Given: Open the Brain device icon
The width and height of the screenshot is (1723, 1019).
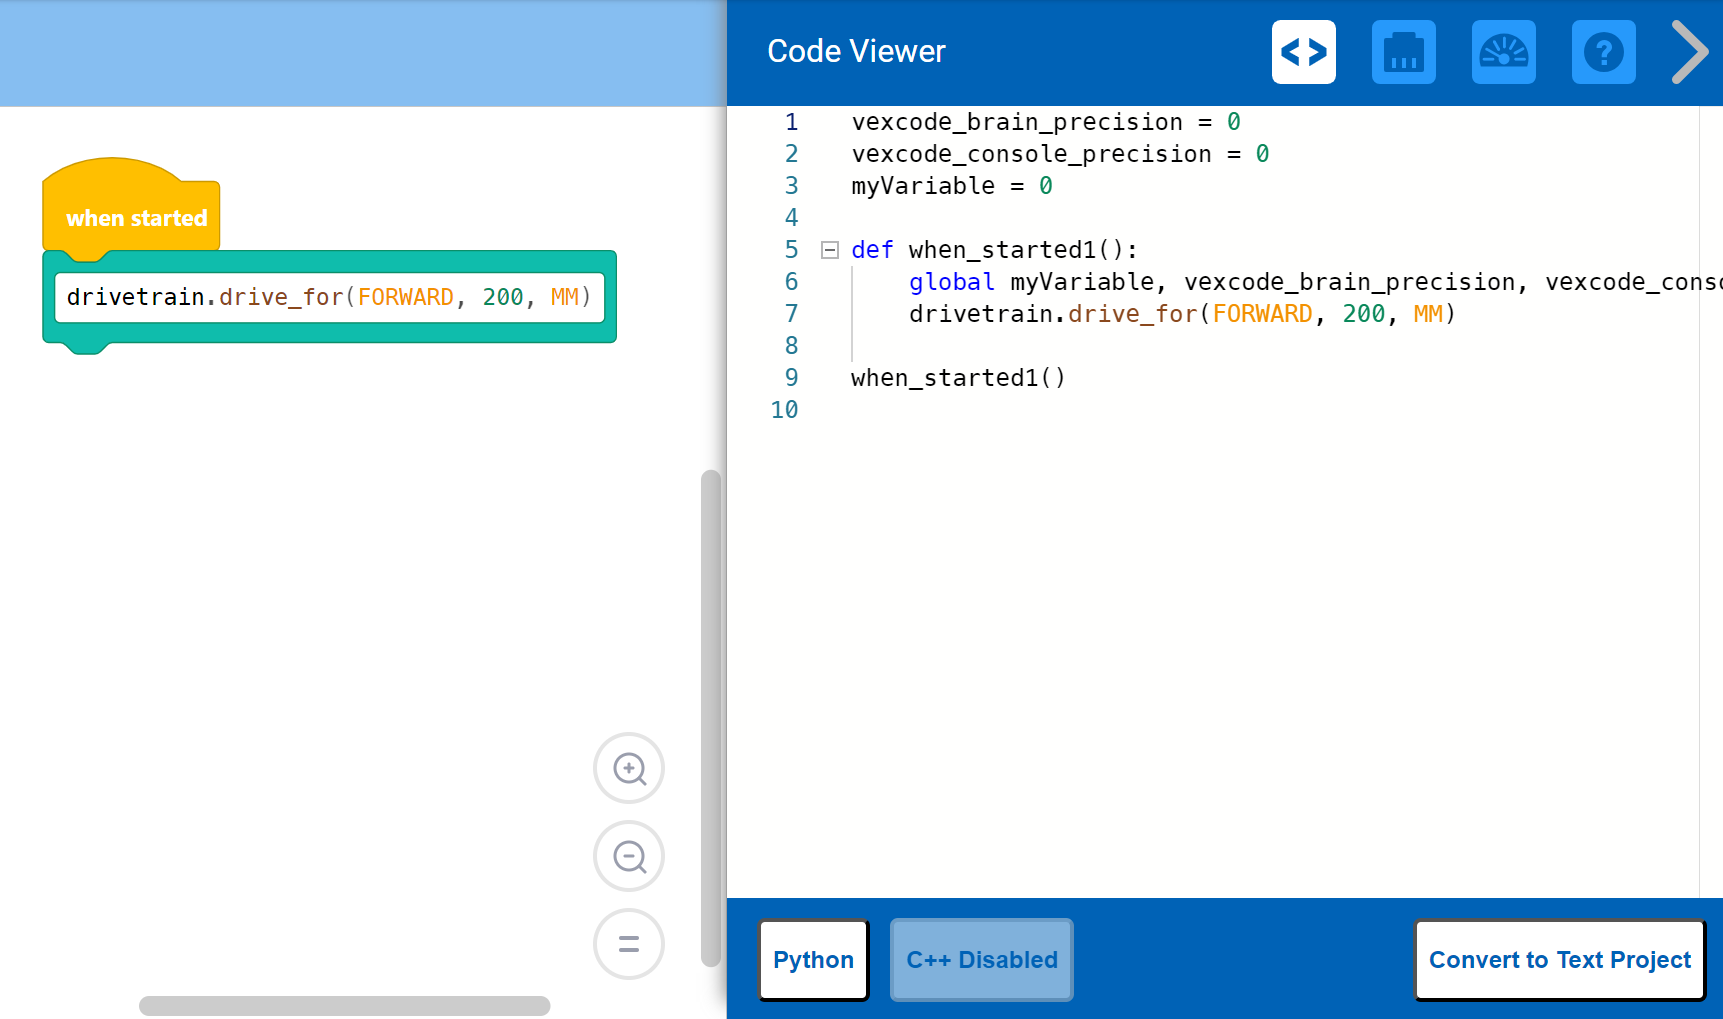Looking at the screenshot, I should tap(1403, 52).
